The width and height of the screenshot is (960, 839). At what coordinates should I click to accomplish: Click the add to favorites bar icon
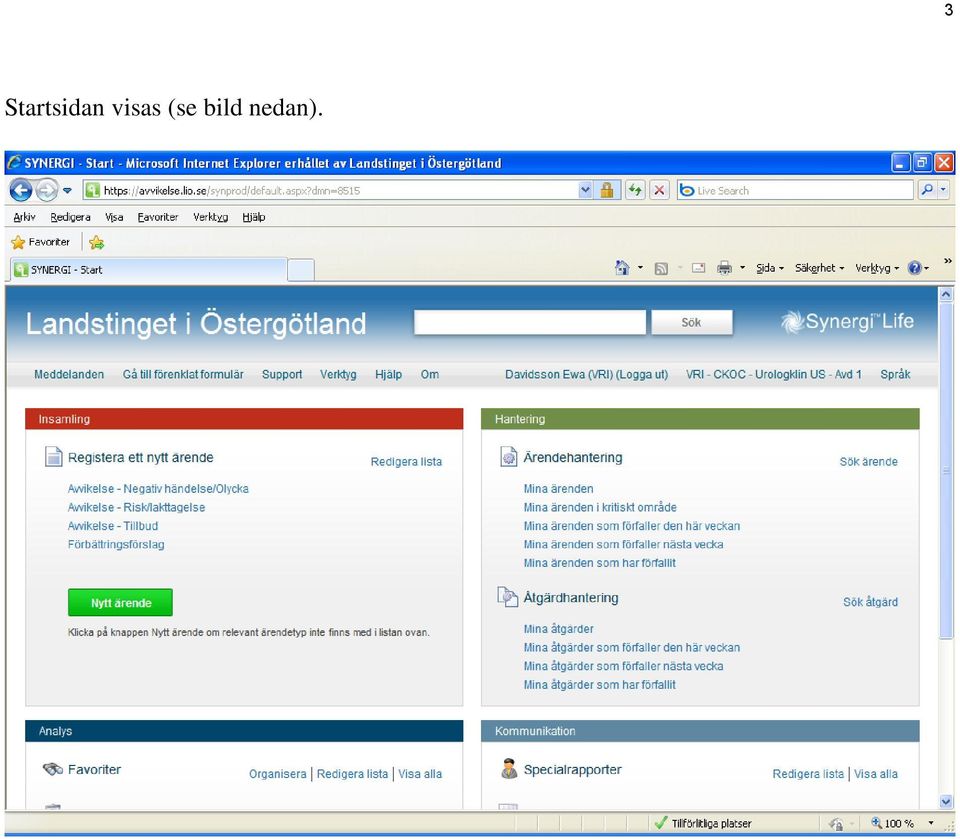(96, 243)
